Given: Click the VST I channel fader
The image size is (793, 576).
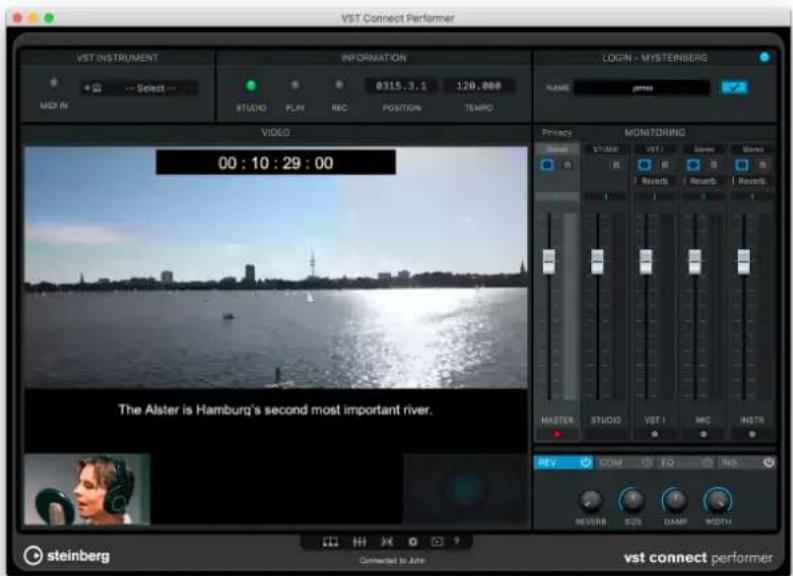Looking at the screenshot, I should [x=646, y=261].
